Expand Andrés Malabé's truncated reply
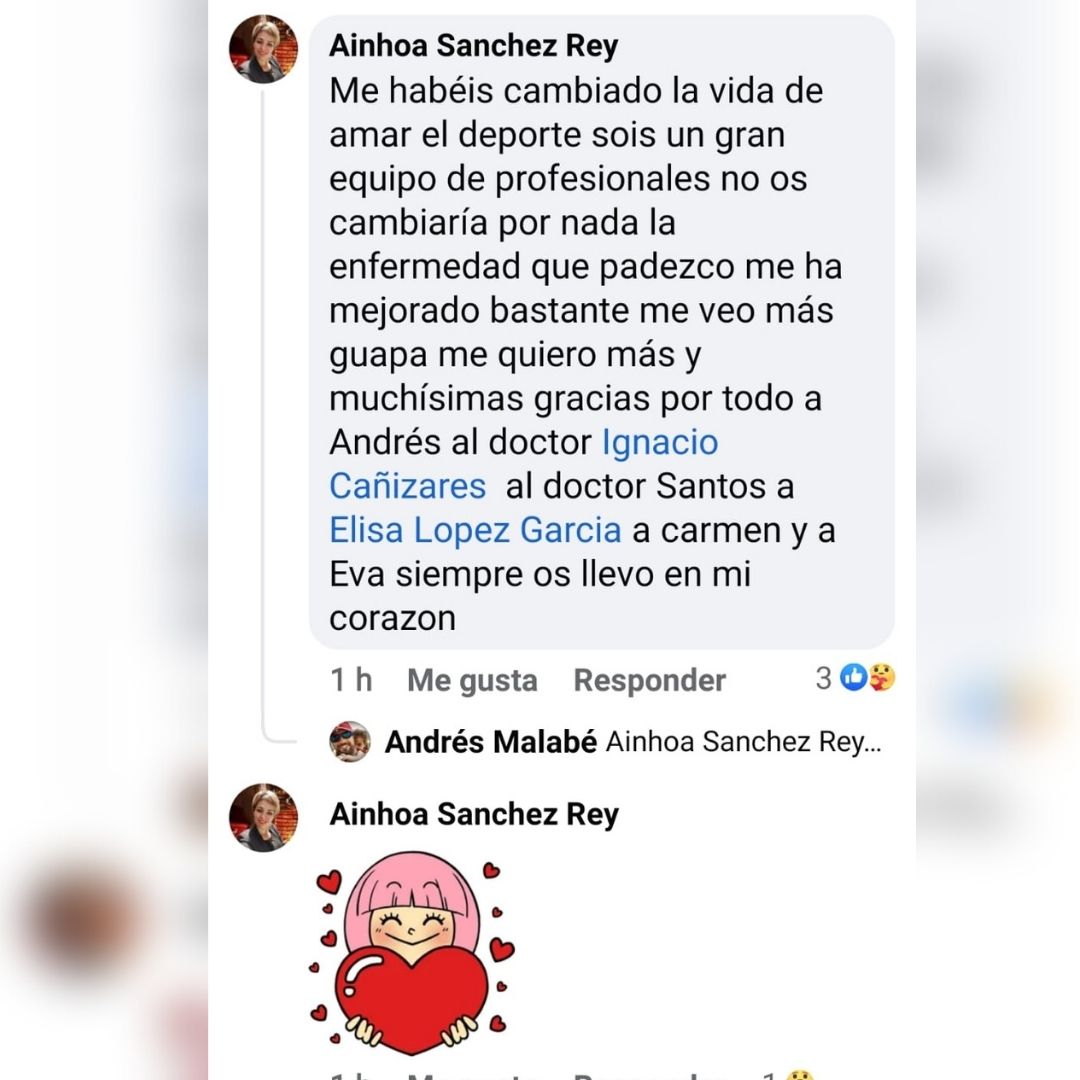 pyautogui.click(x=744, y=742)
